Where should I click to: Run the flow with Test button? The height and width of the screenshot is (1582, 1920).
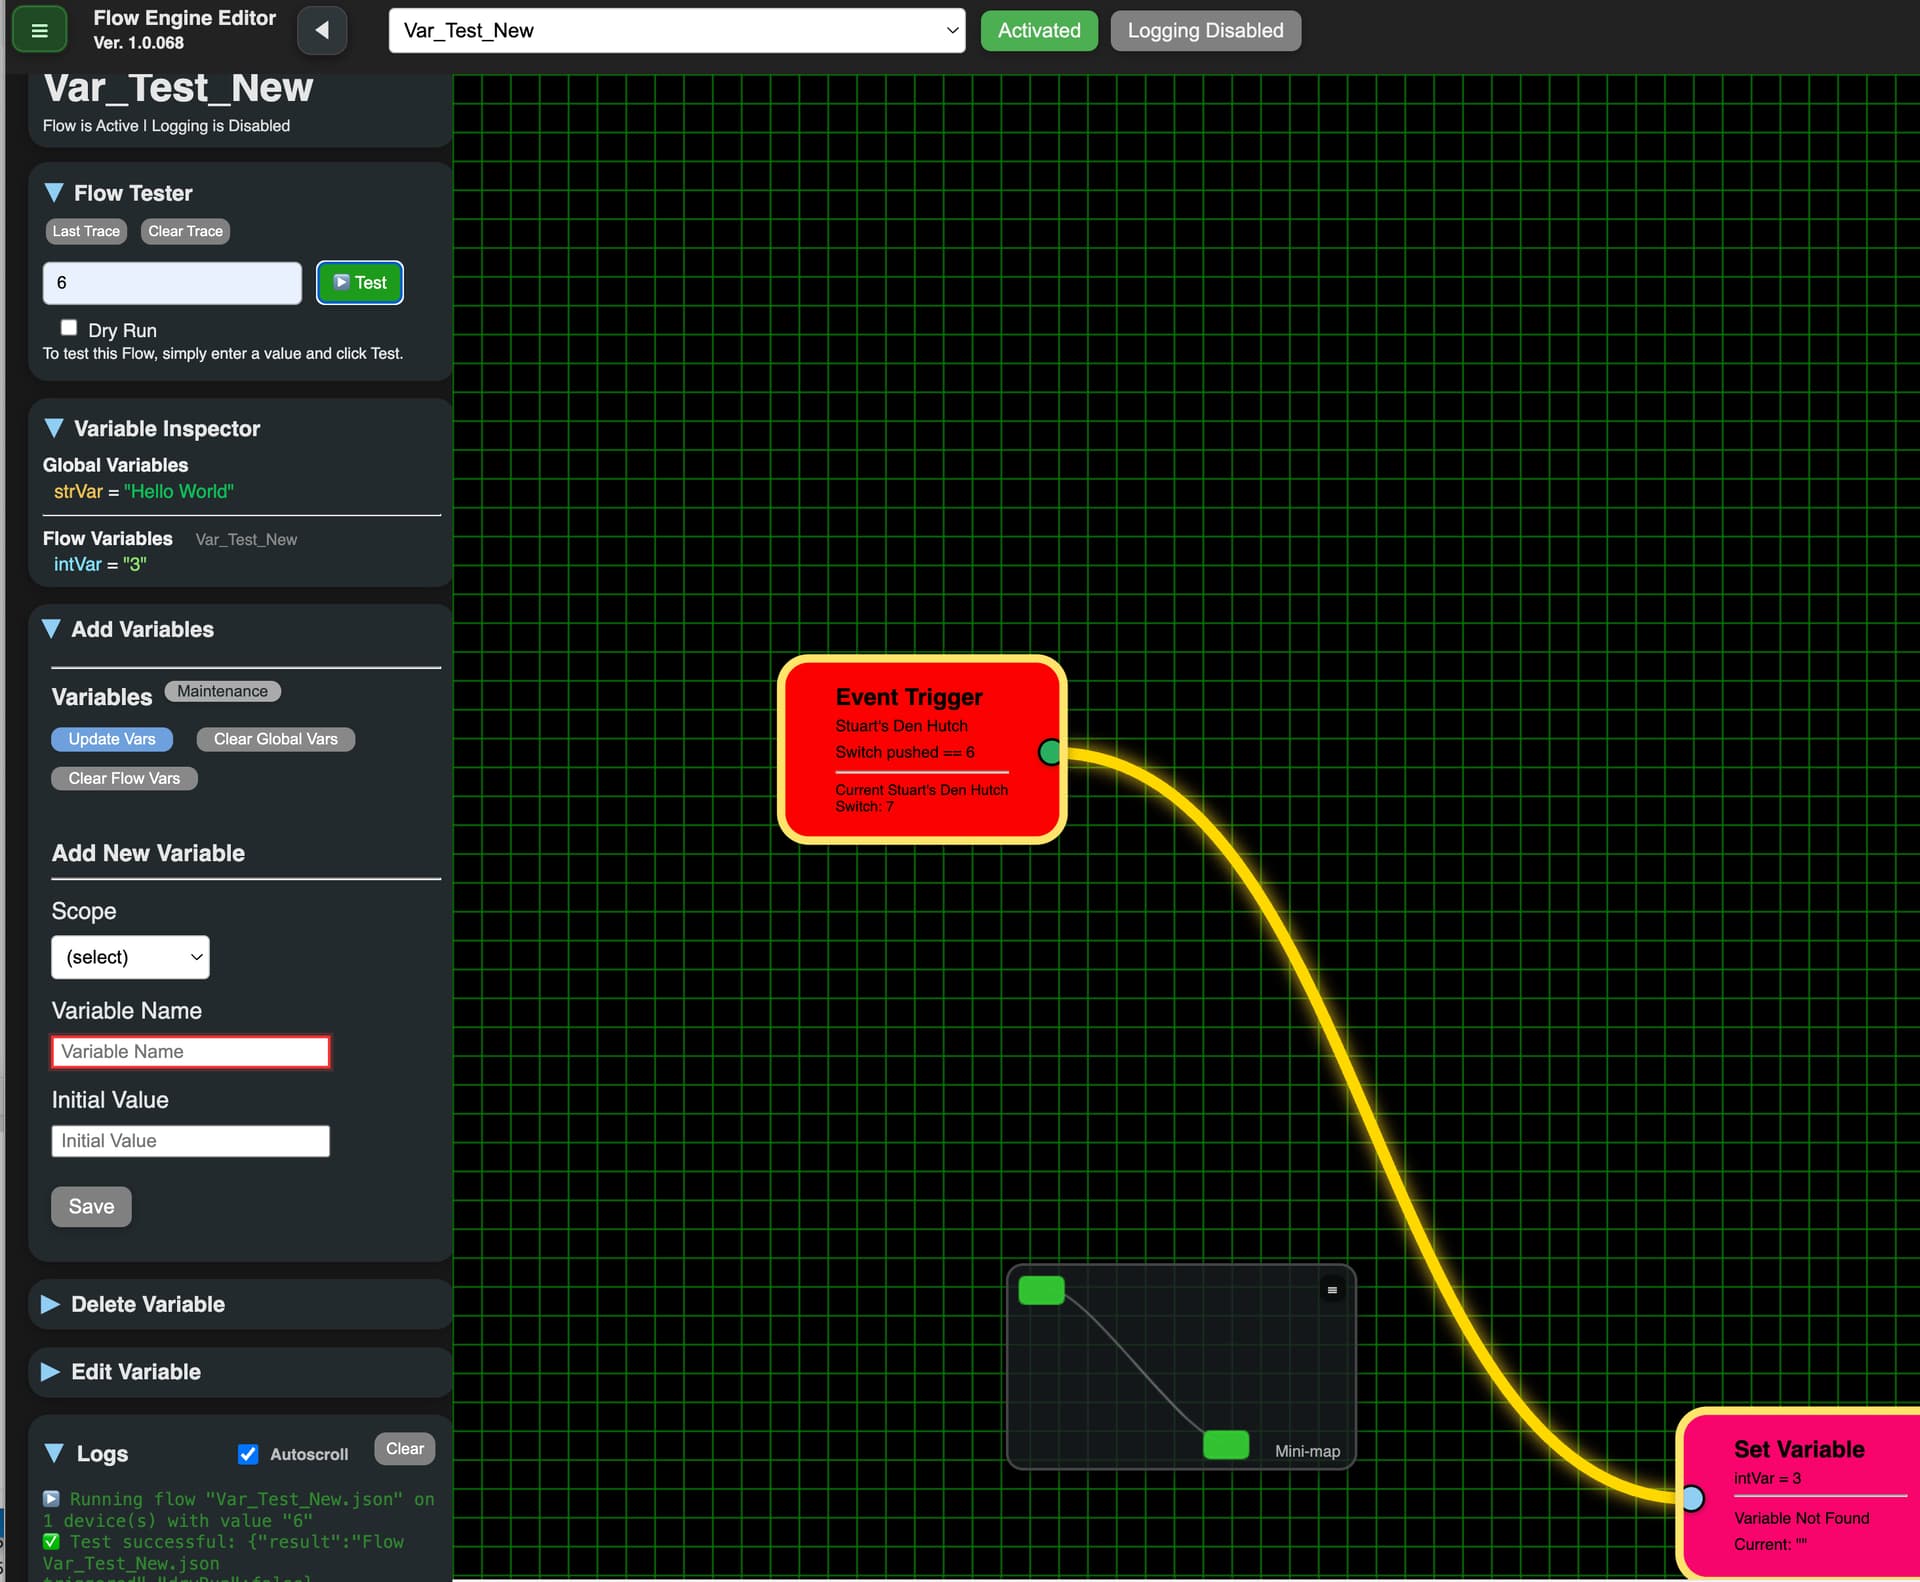[x=359, y=282]
